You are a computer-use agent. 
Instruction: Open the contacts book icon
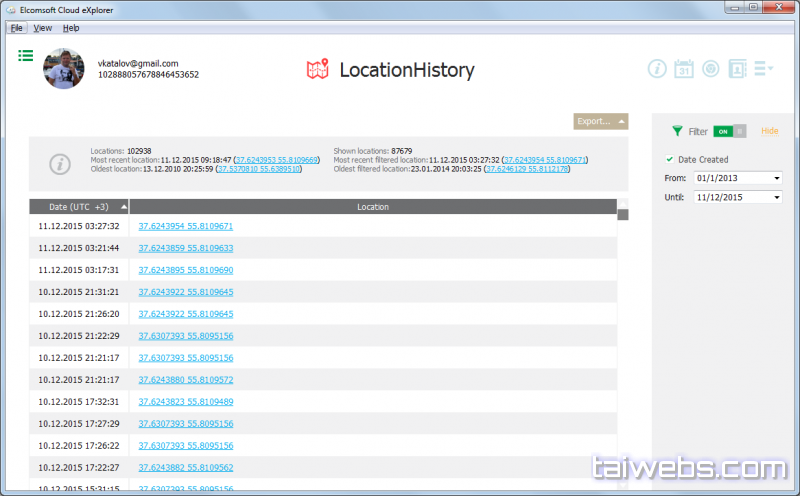point(737,69)
